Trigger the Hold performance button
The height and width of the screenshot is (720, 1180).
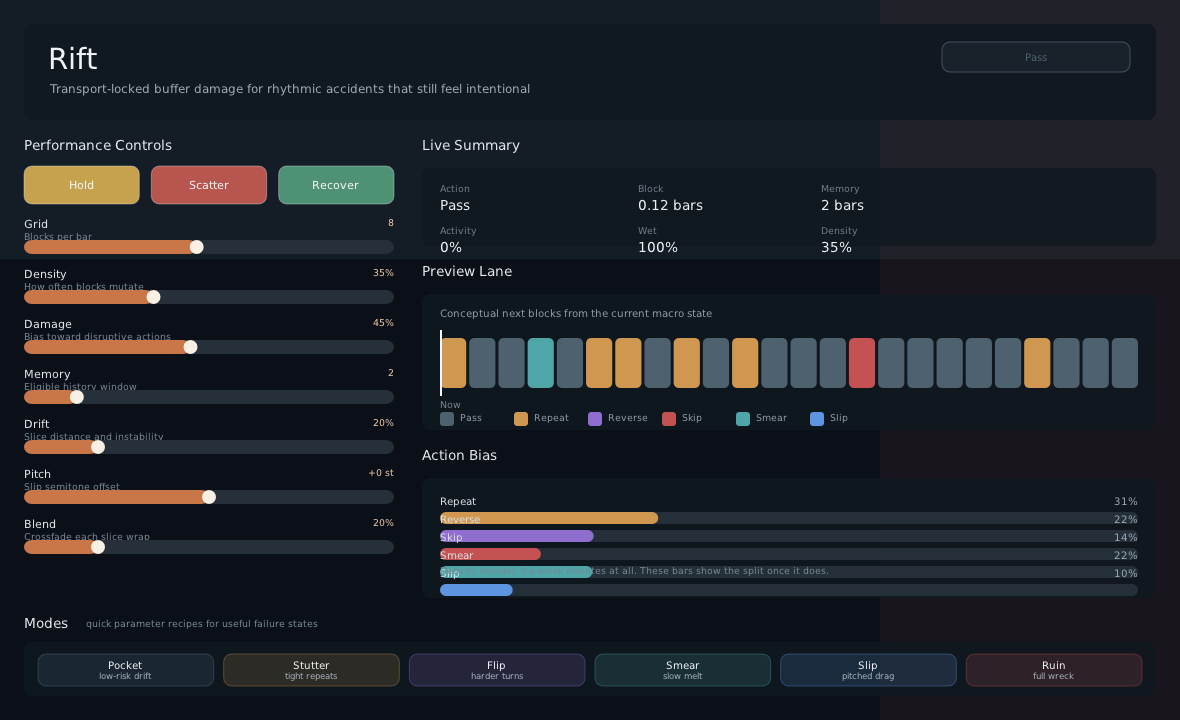(x=81, y=185)
